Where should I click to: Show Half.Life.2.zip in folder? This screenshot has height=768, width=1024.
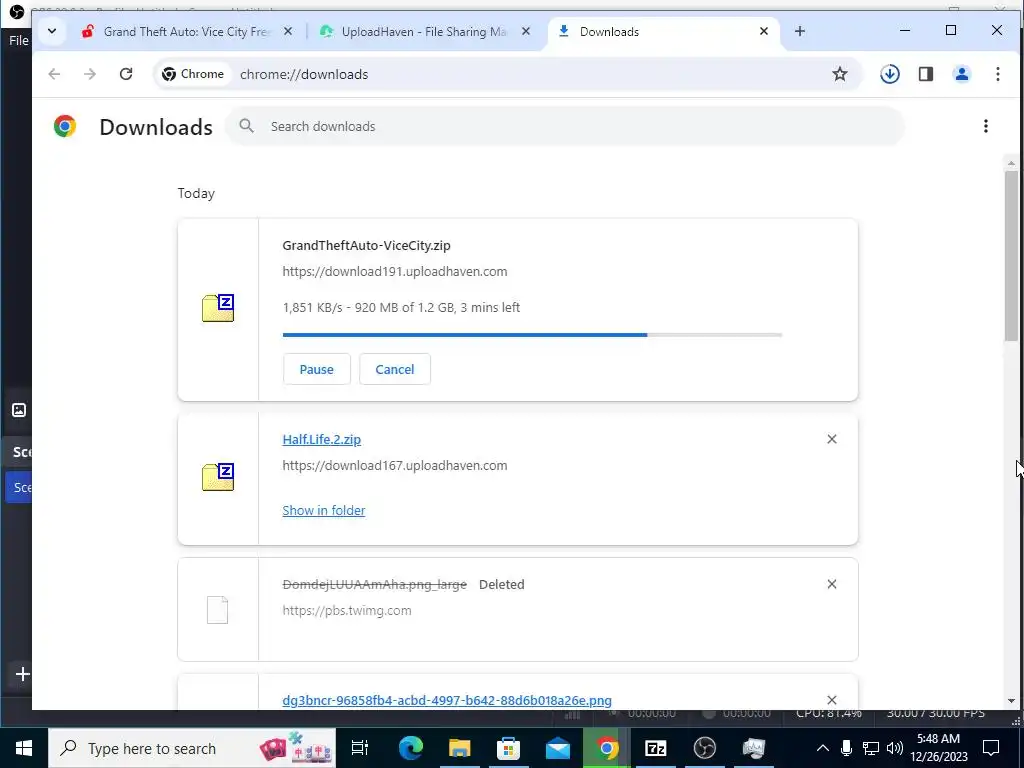(323, 511)
